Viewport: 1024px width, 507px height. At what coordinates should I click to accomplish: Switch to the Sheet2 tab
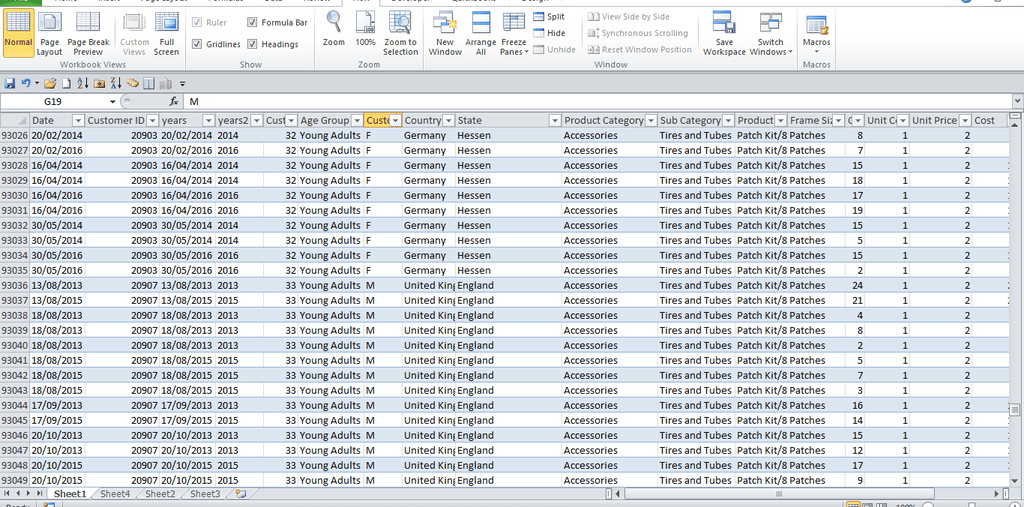coord(160,494)
